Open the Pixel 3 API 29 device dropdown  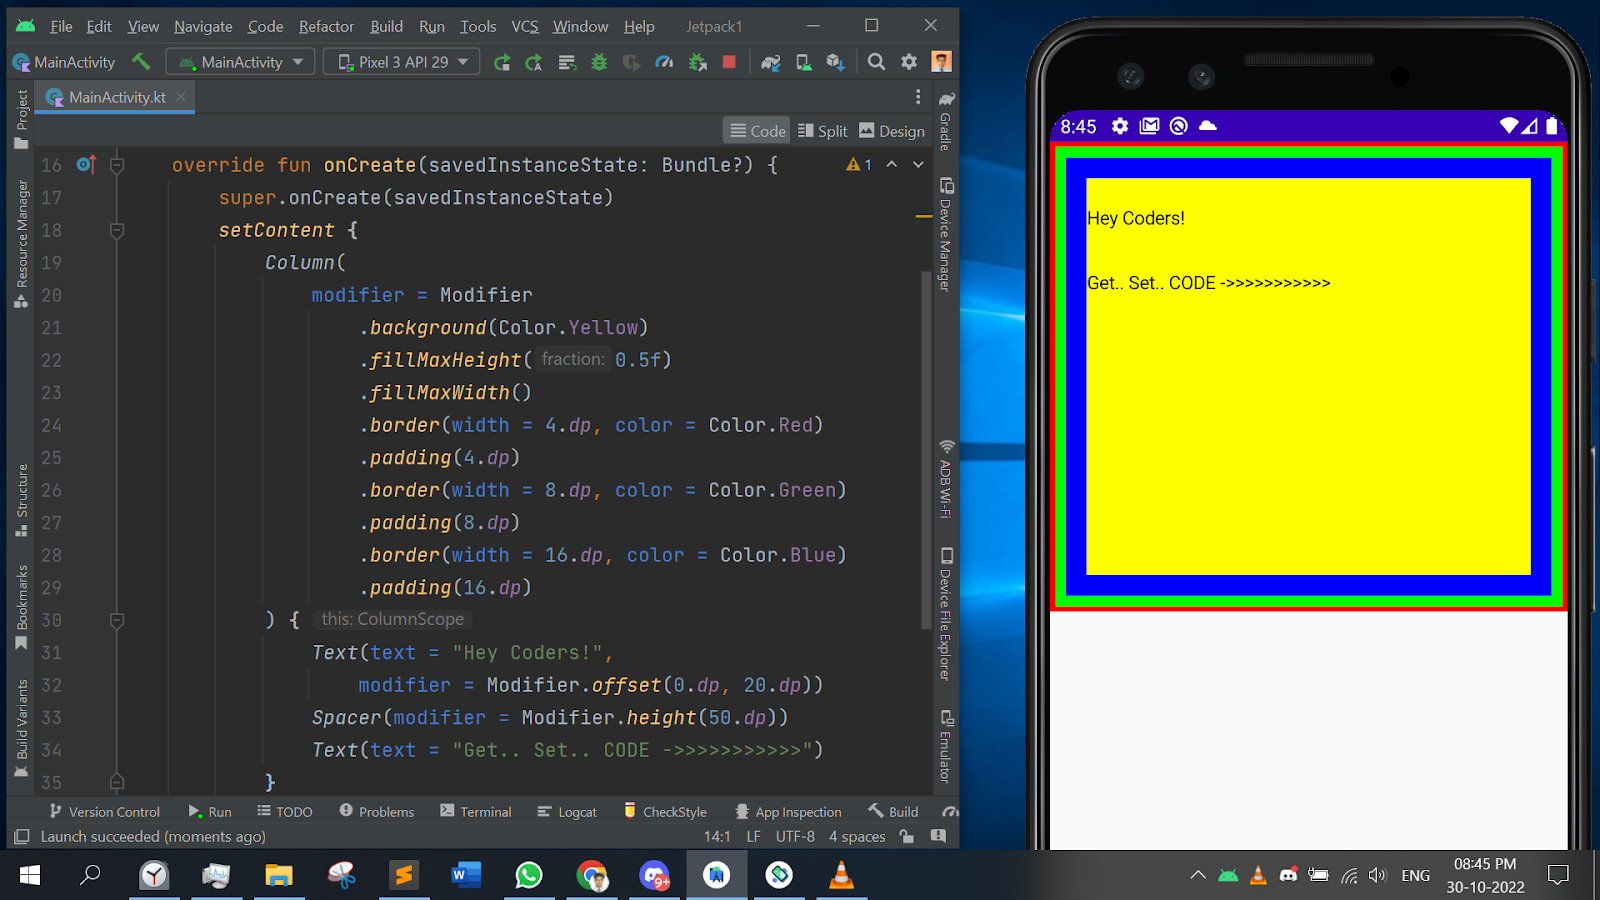403,62
